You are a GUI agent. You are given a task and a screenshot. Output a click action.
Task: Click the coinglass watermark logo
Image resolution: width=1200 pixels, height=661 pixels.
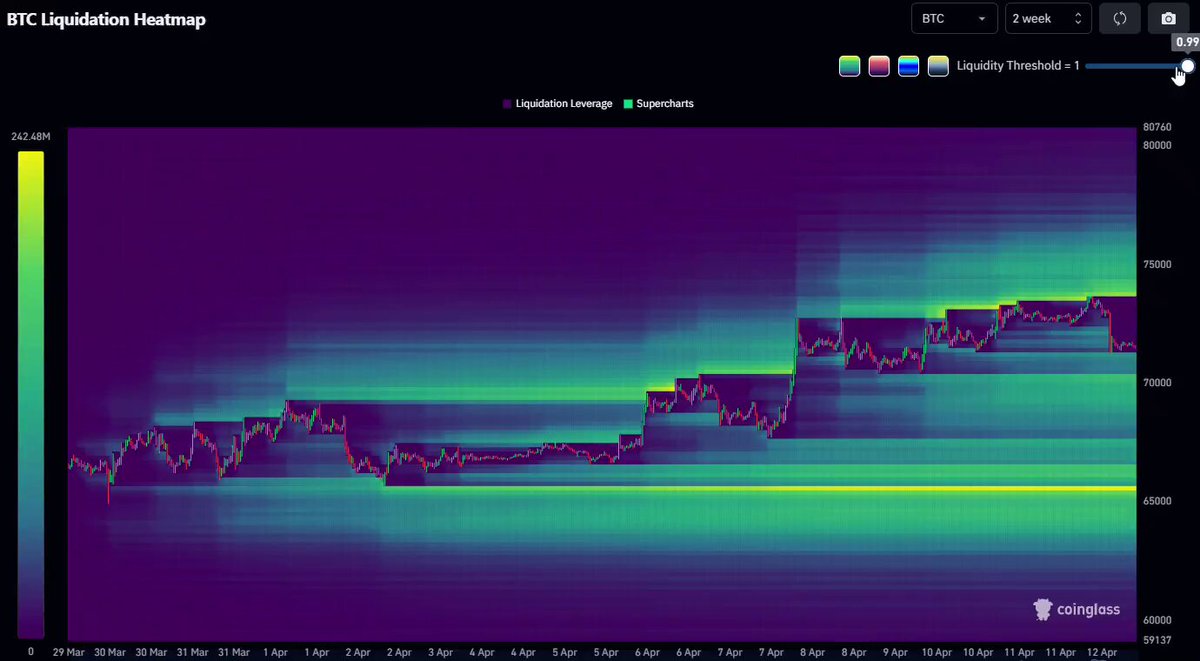(1076, 609)
